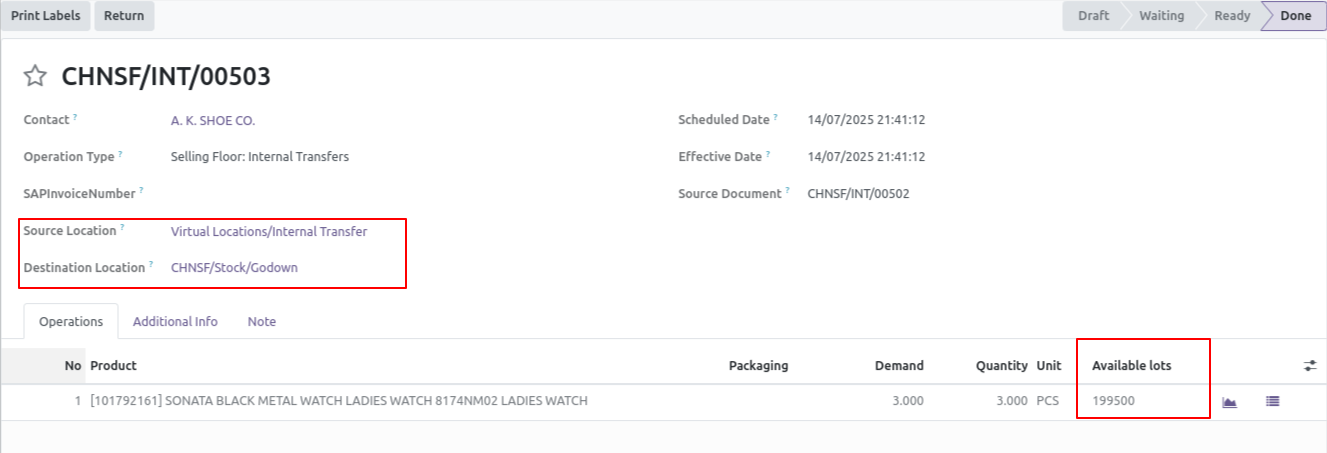Click help mark beside Scheduled Date

(x=775, y=117)
